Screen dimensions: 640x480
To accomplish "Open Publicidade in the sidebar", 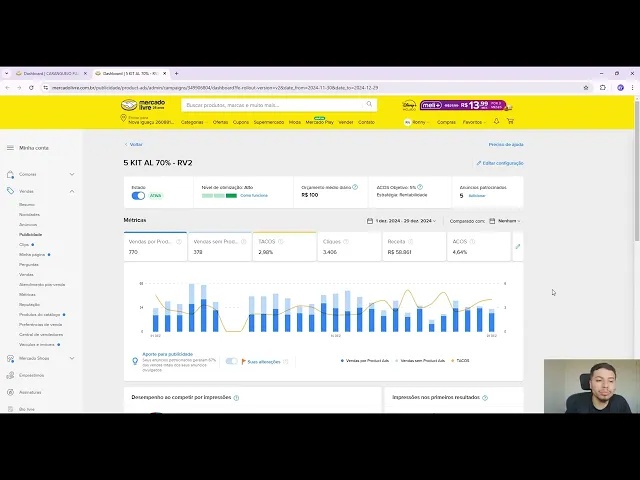I will point(31,235).
